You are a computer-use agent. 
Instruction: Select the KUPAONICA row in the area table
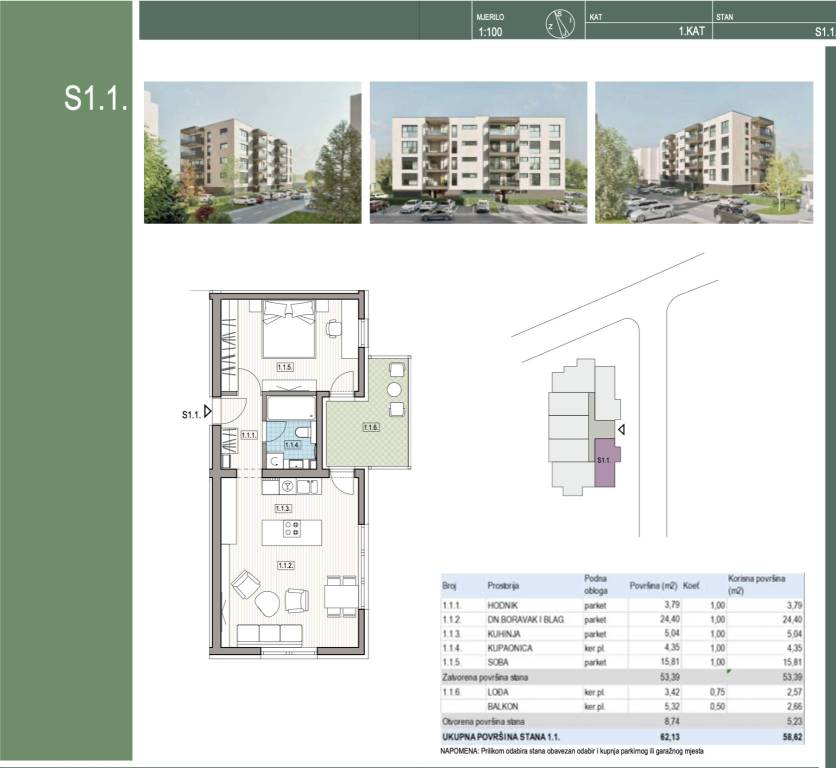coord(618,647)
